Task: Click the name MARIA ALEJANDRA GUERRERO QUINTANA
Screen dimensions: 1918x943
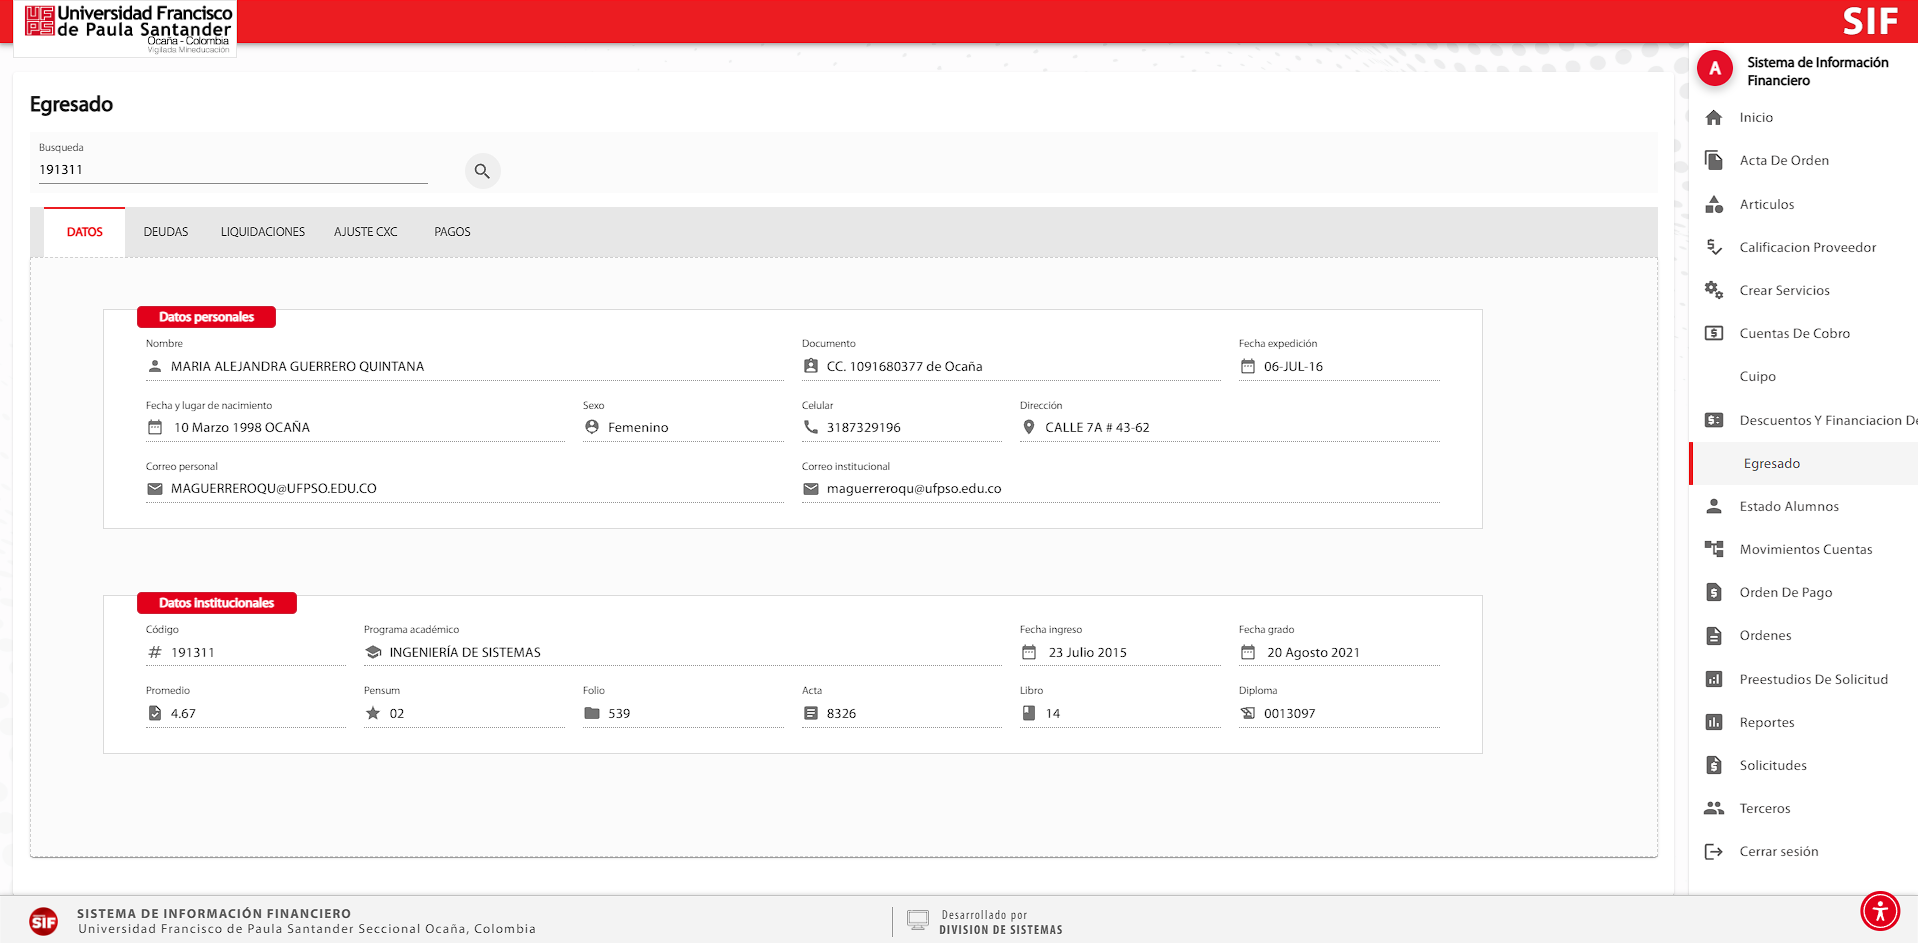Action: 297,367
